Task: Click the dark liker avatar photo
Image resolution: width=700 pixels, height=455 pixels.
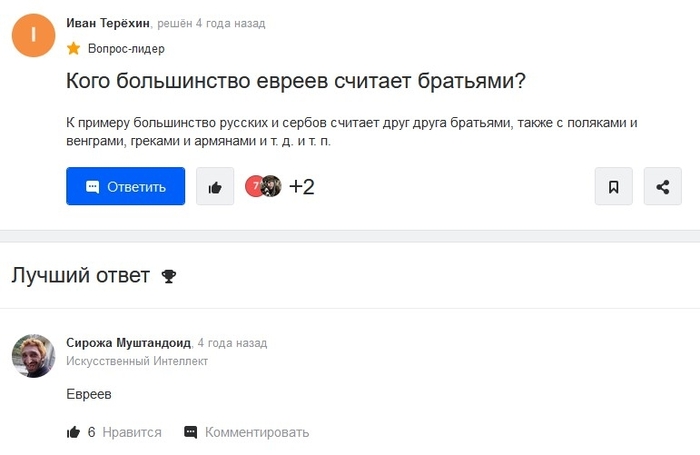Action: coord(271,186)
